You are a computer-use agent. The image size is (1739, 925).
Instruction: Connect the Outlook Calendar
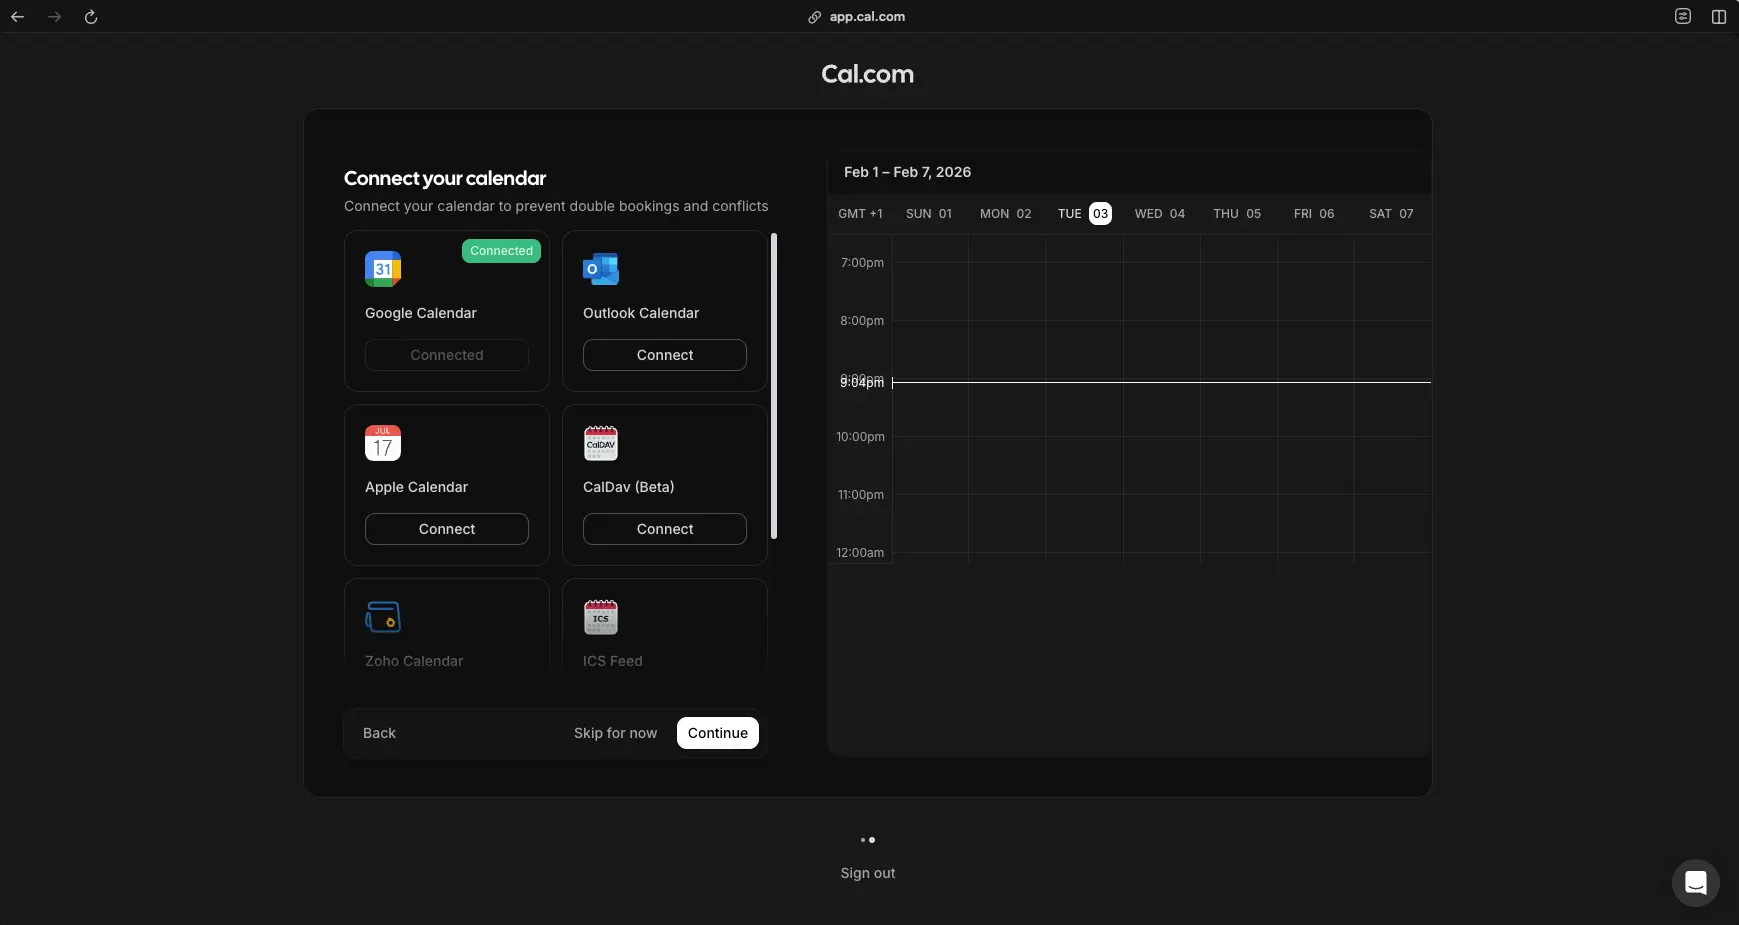(x=664, y=355)
